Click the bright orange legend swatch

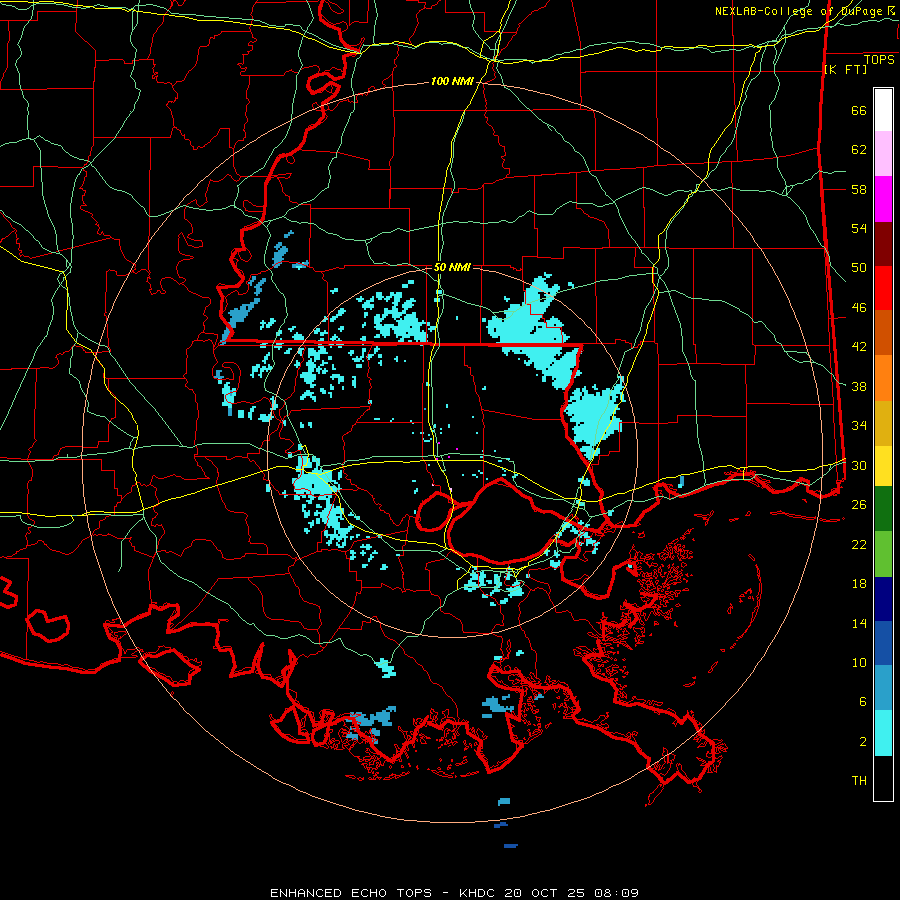click(883, 378)
